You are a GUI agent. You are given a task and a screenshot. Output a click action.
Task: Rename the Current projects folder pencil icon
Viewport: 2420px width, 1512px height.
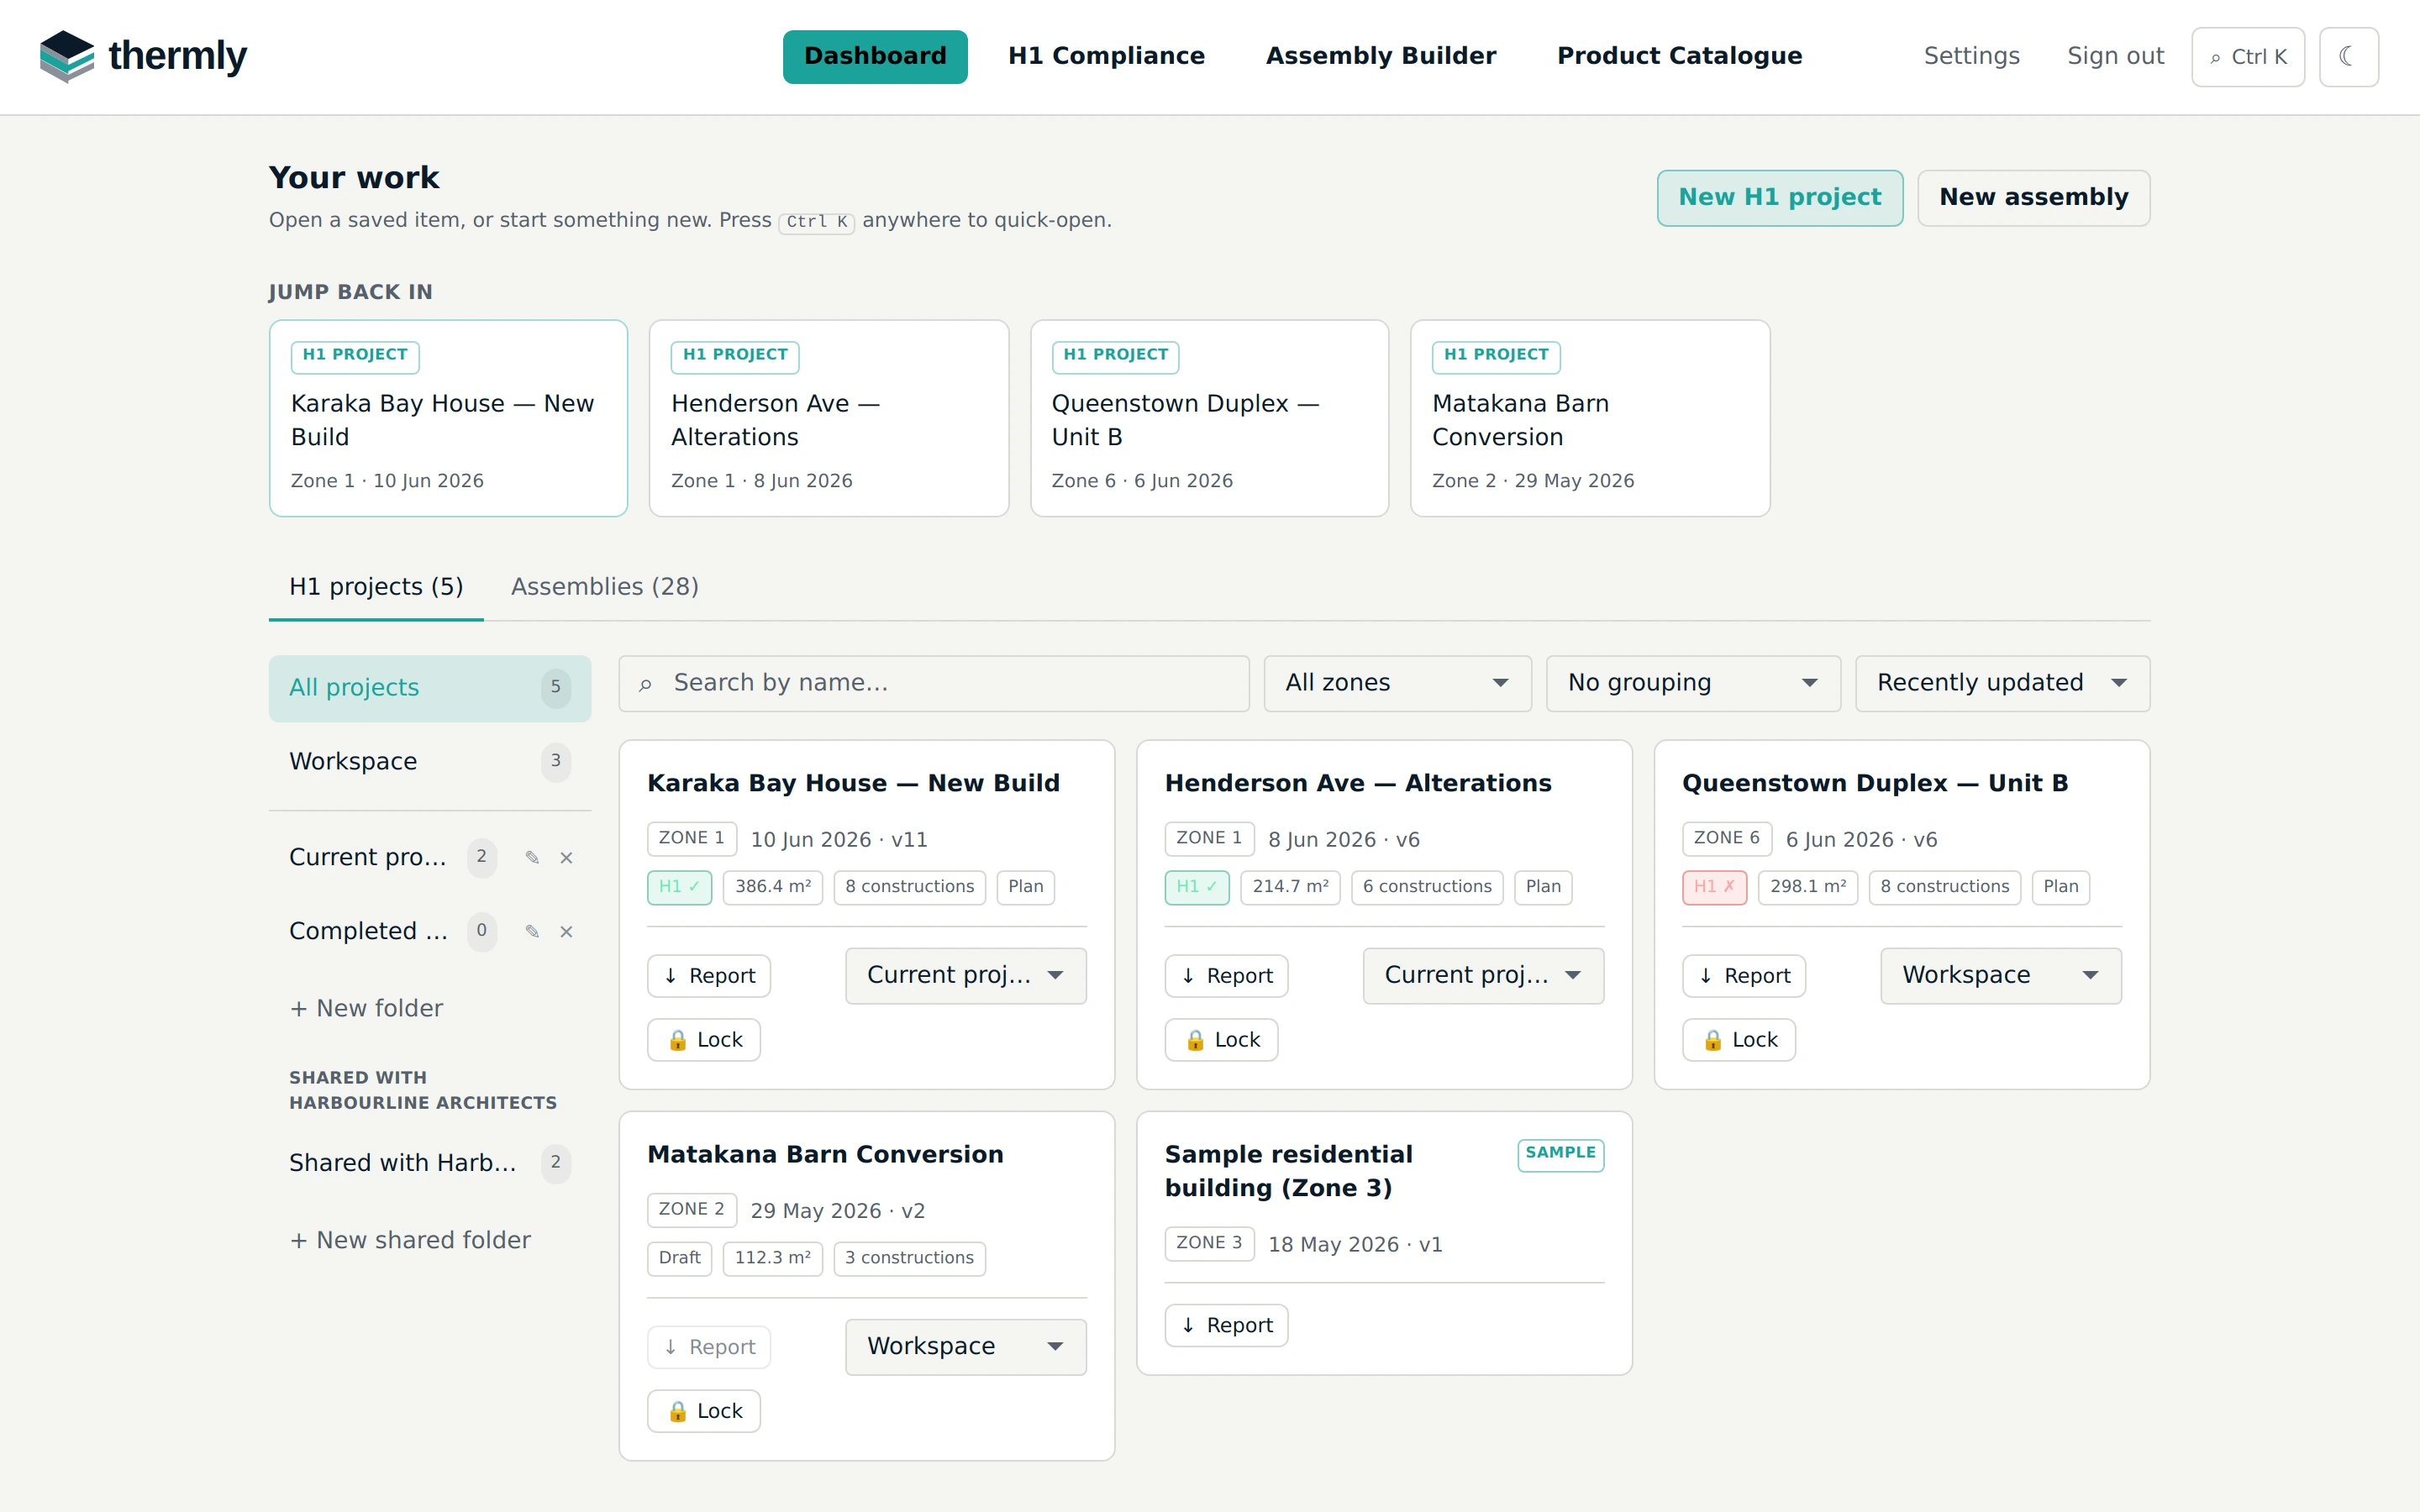point(532,857)
